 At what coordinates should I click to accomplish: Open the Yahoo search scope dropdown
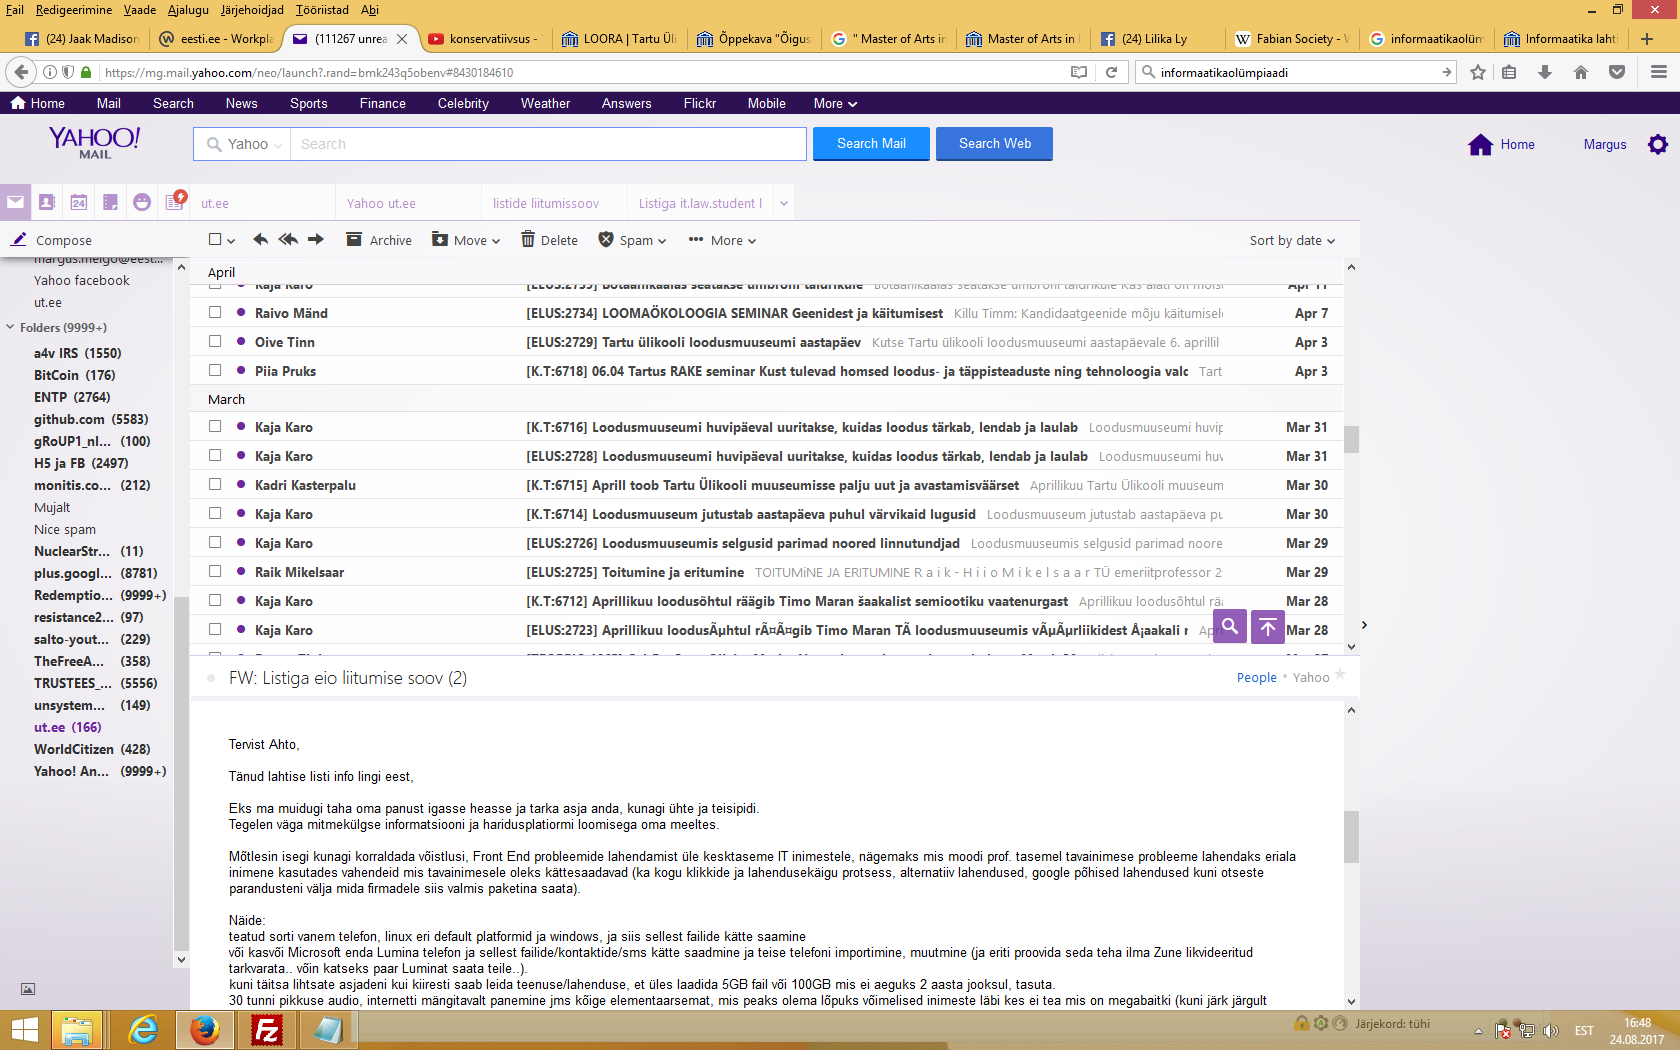pos(245,144)
